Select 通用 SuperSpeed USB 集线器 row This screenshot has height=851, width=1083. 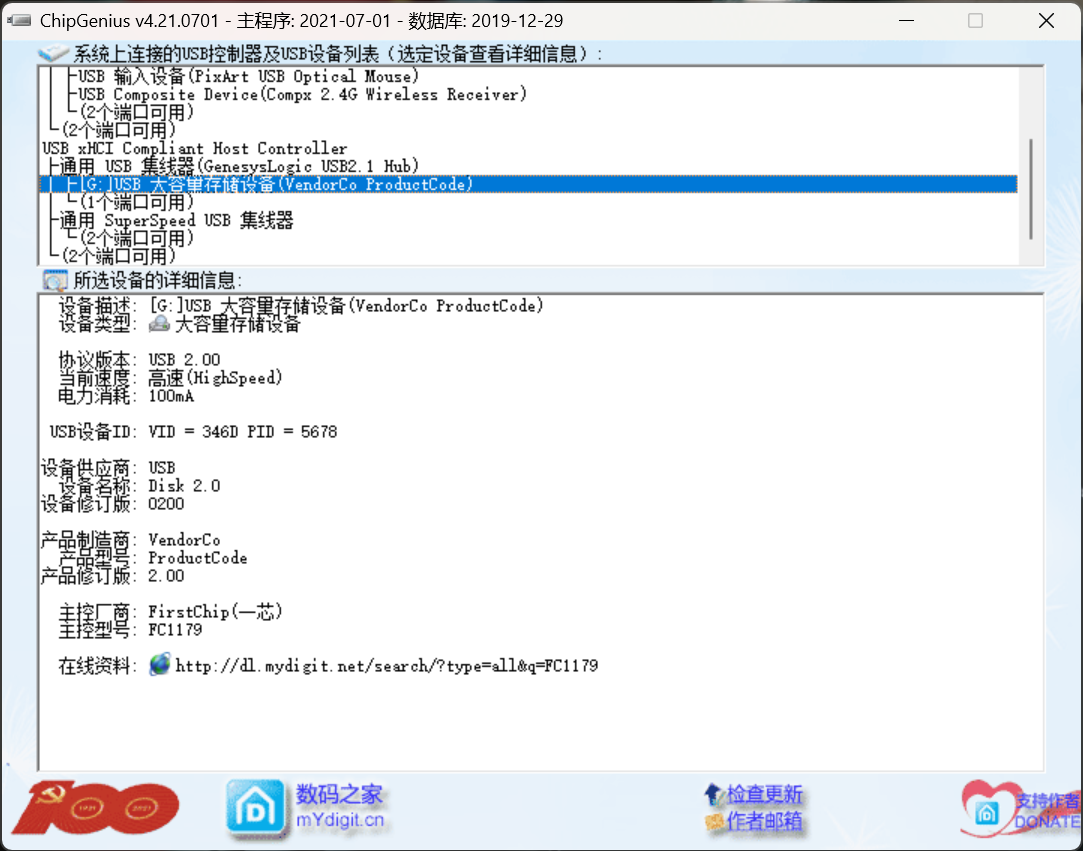176,220
